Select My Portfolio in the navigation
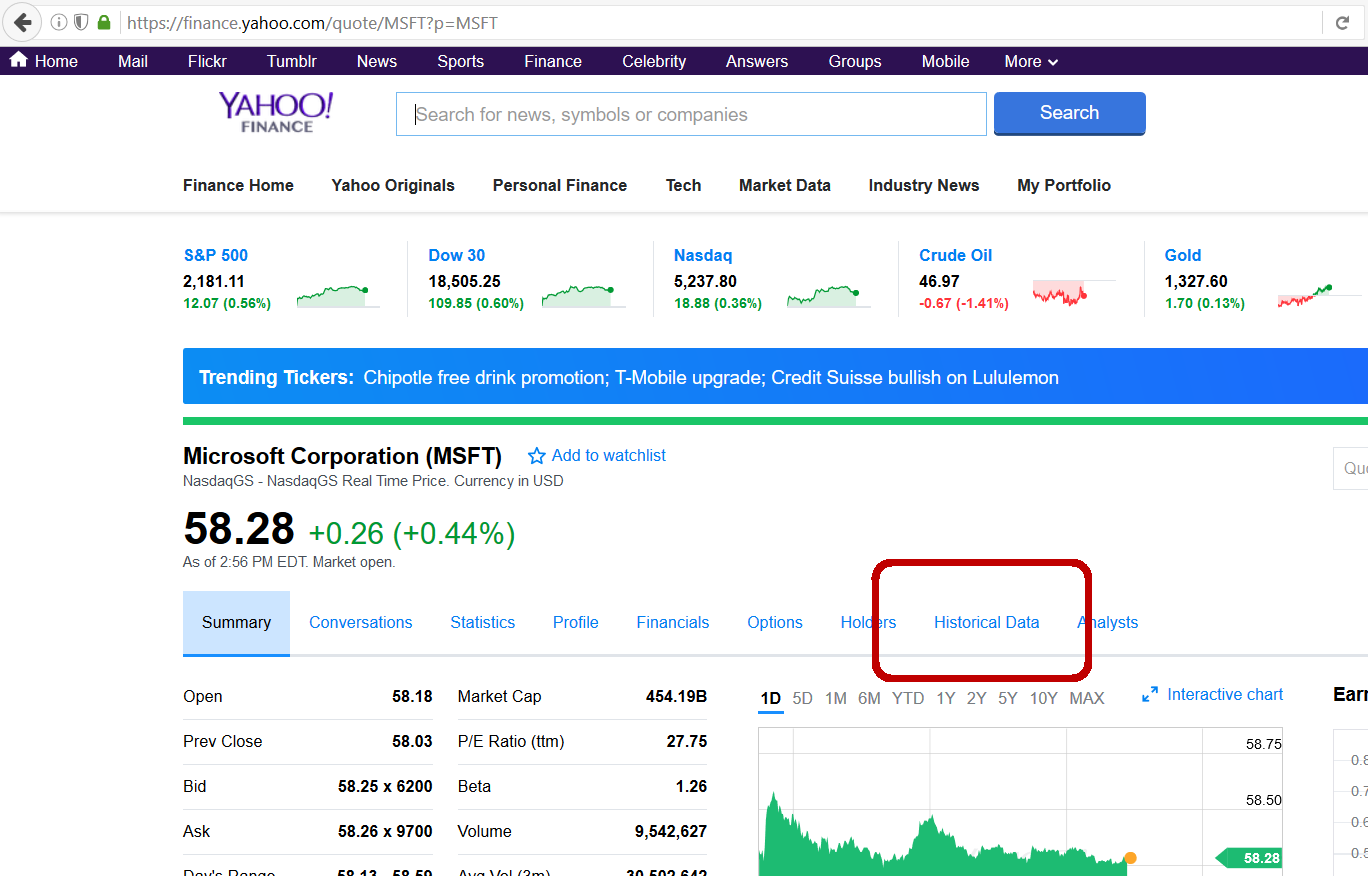Viewport: 1368px width, 876px height. [x=1063, y=185]
